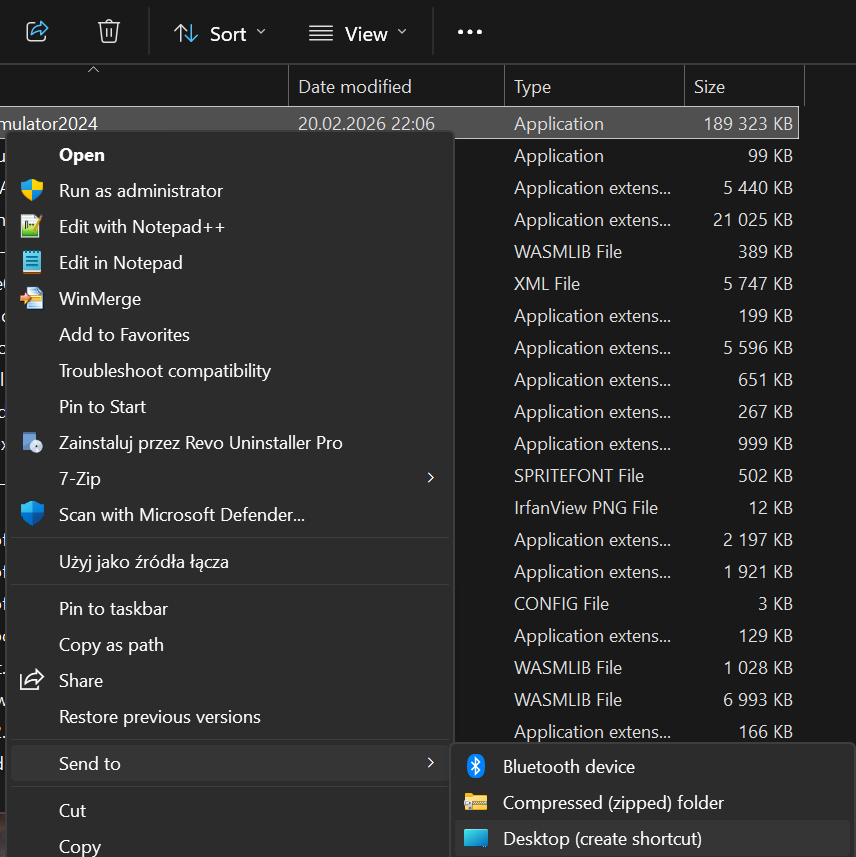Click the Delete trash can icon
The width and height of the screenshot is (856, 857).
pos(109,32)
